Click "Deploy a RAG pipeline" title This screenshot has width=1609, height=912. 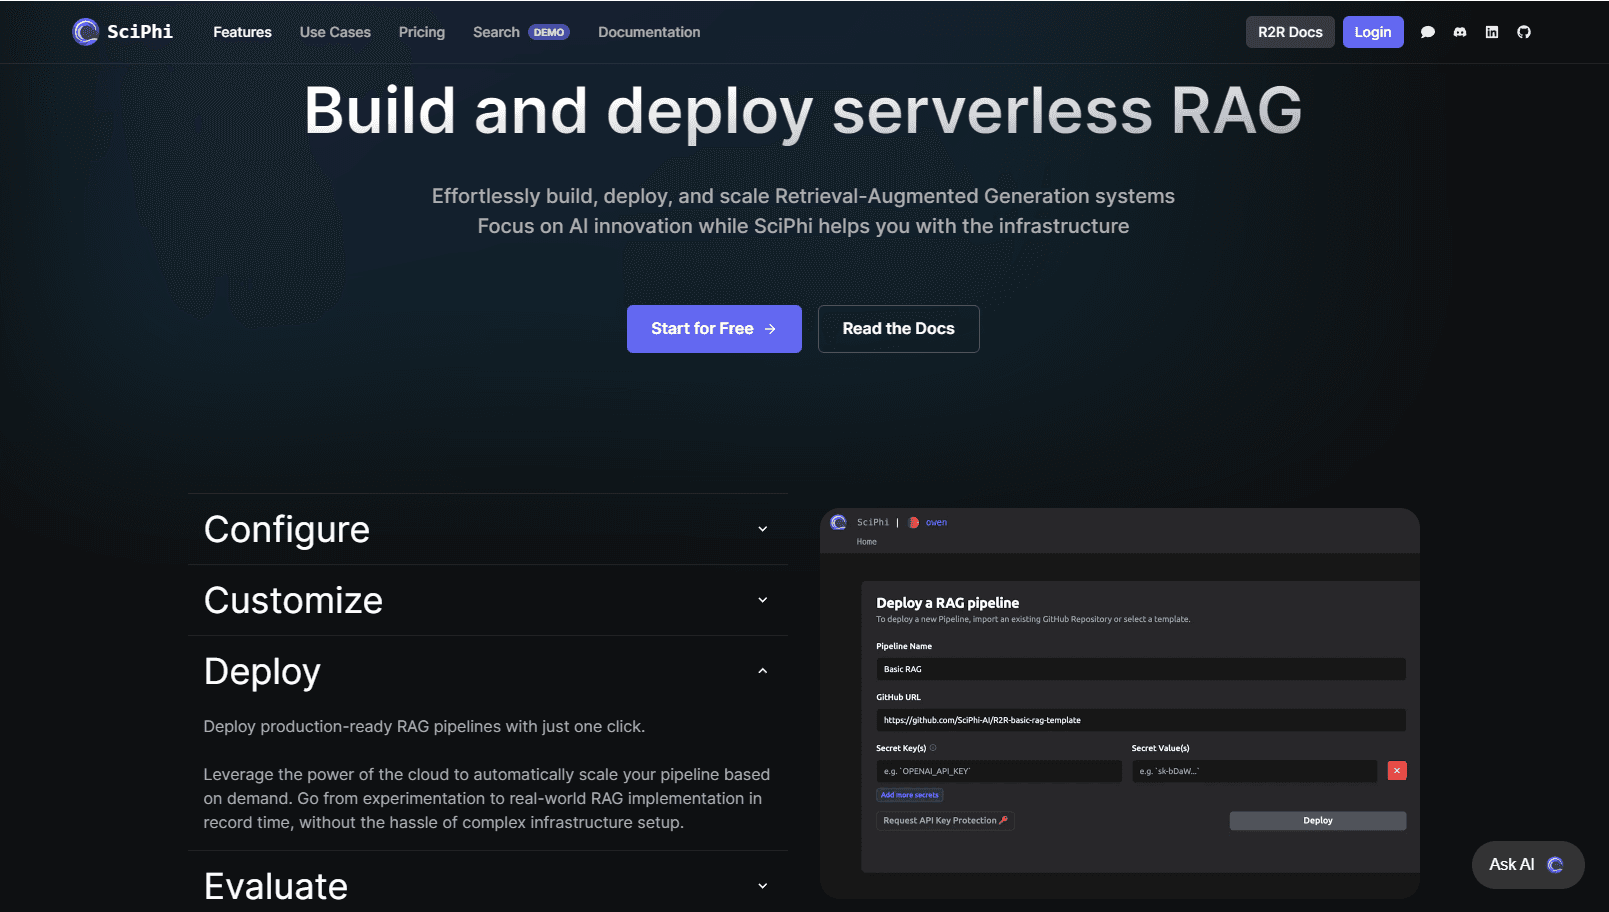click(948, 603)
